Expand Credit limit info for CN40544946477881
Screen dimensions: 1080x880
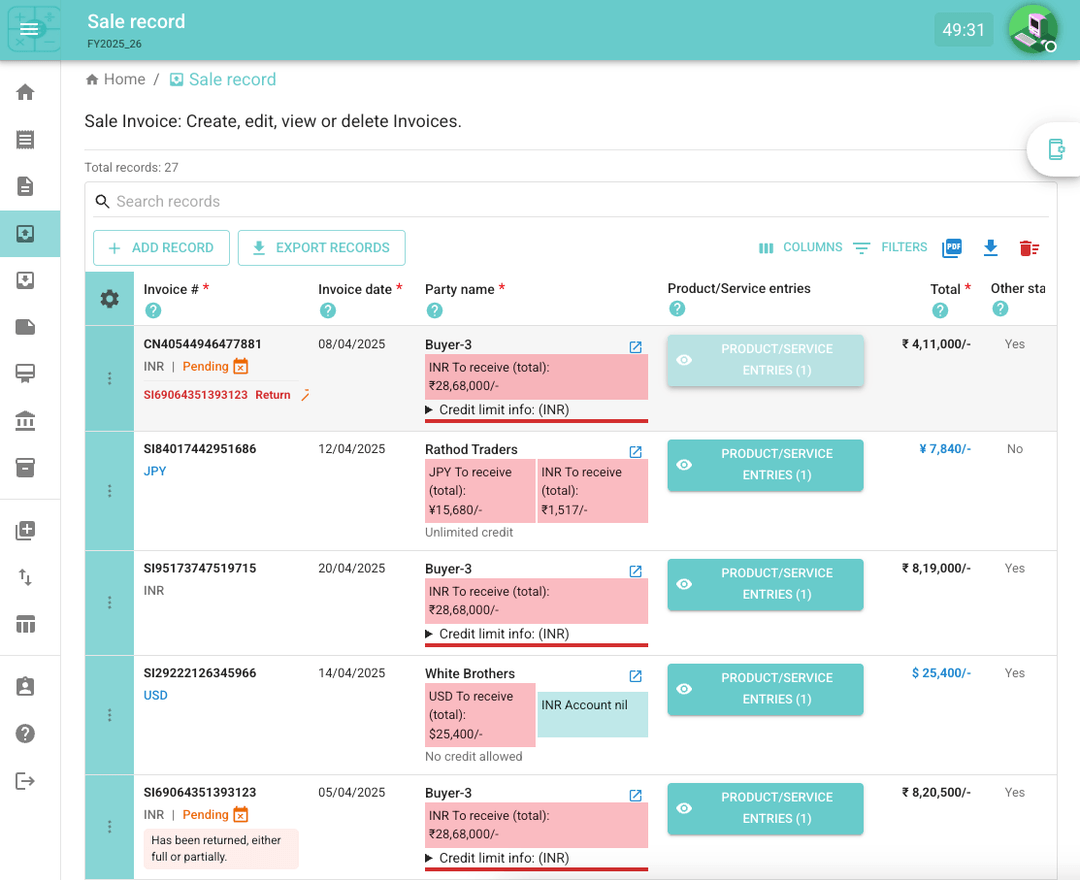coord(496,410)
